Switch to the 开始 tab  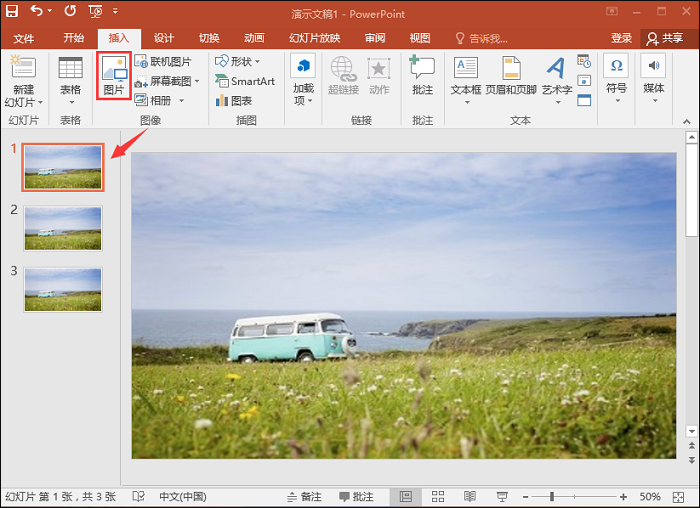point(74,38)
